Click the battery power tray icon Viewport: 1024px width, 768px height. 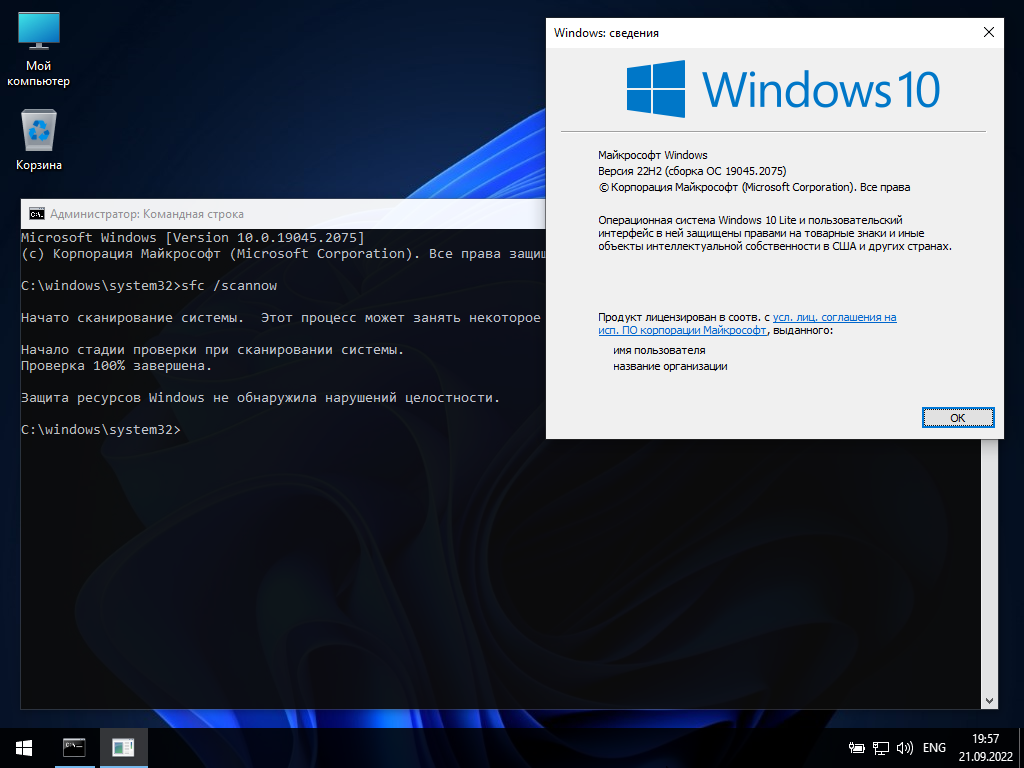point(857,747)
